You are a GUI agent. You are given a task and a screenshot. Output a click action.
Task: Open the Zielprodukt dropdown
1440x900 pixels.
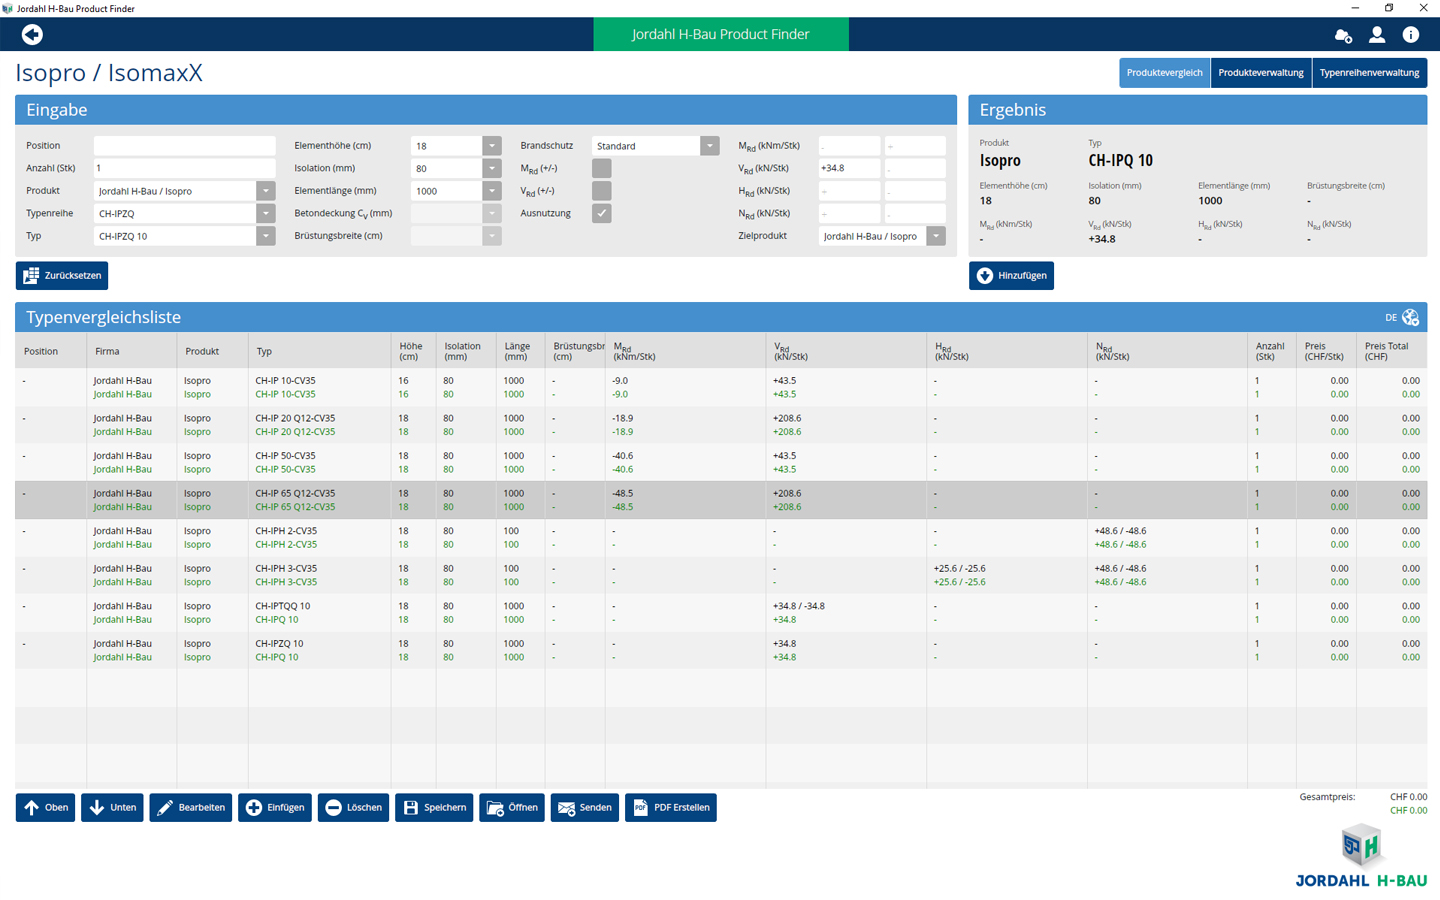(935, 236)
